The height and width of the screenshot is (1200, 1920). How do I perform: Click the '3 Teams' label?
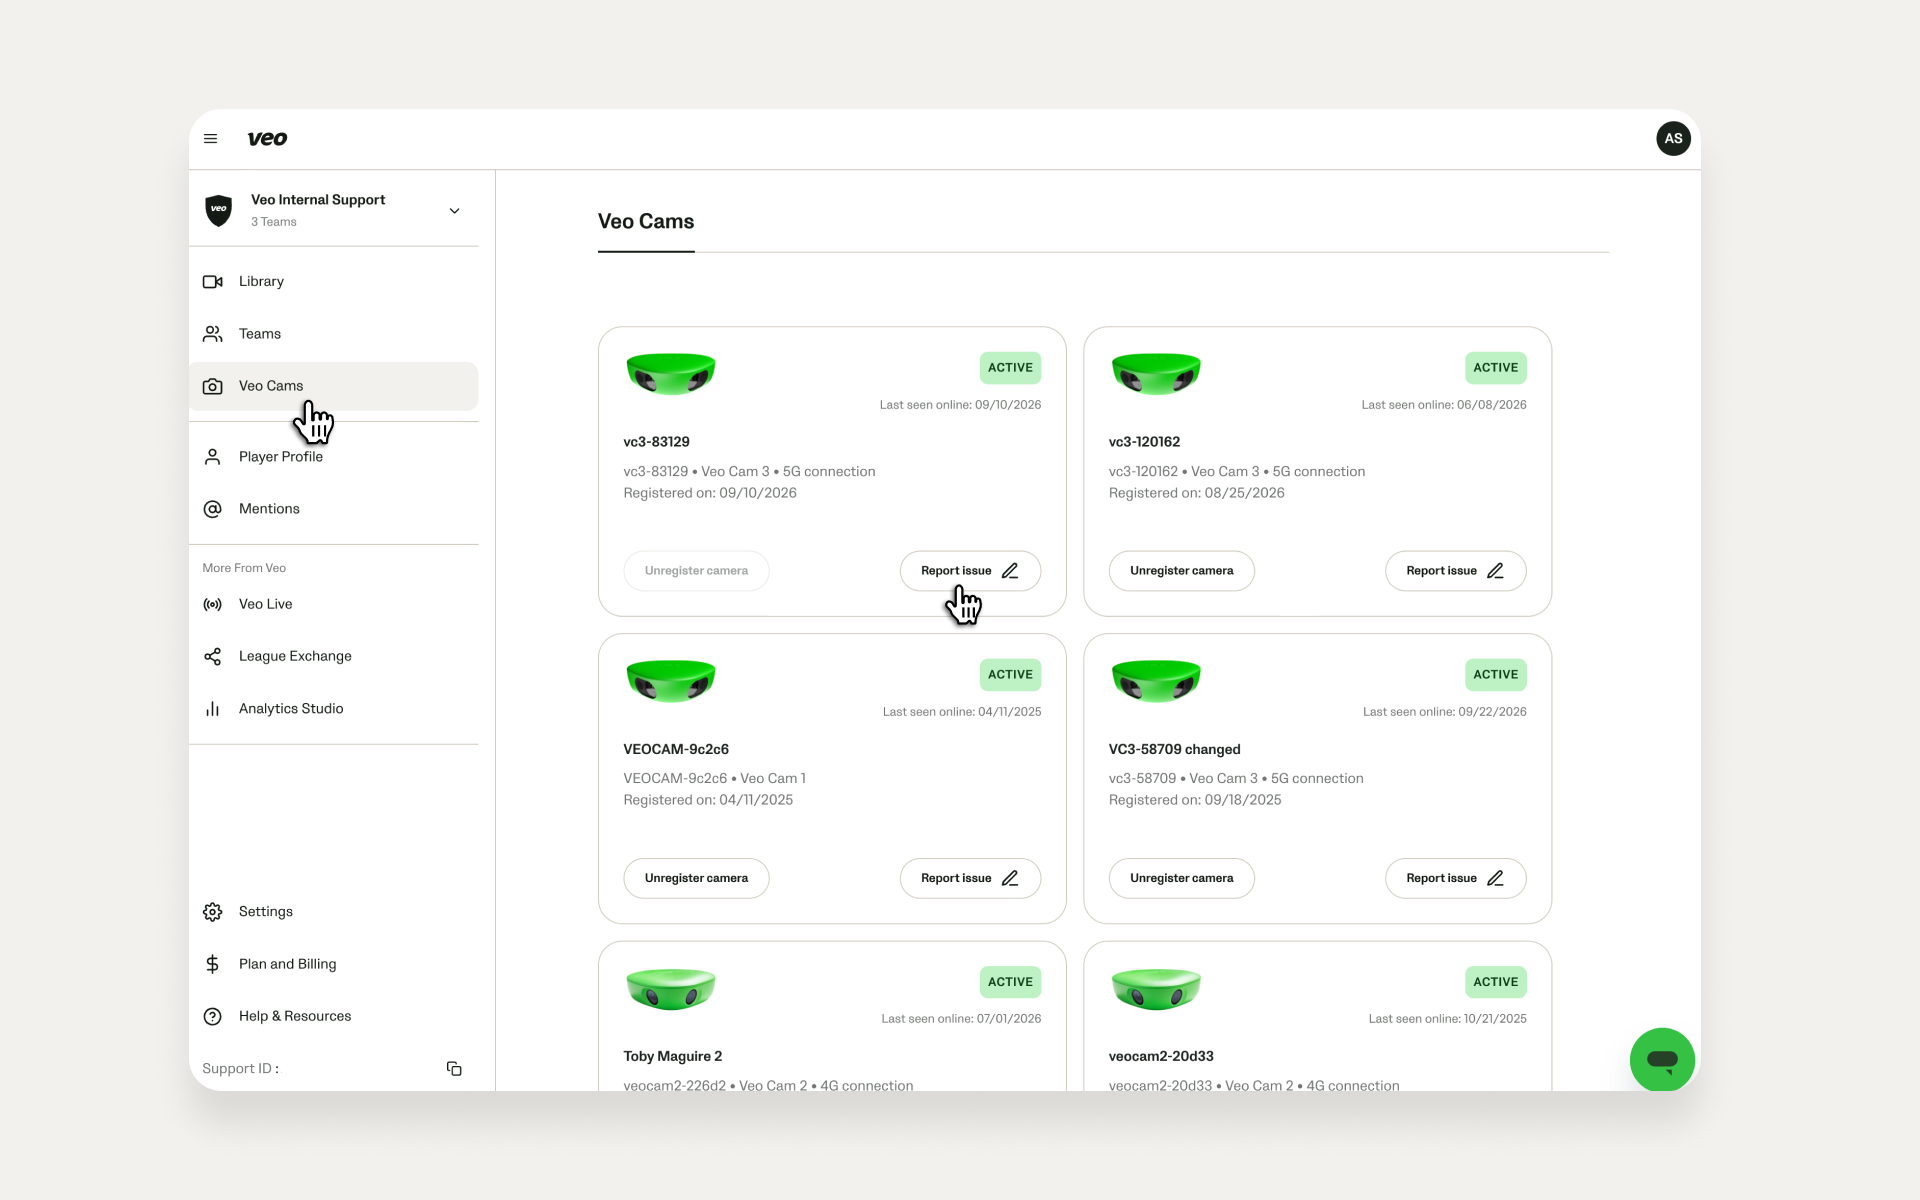[273, 222]
